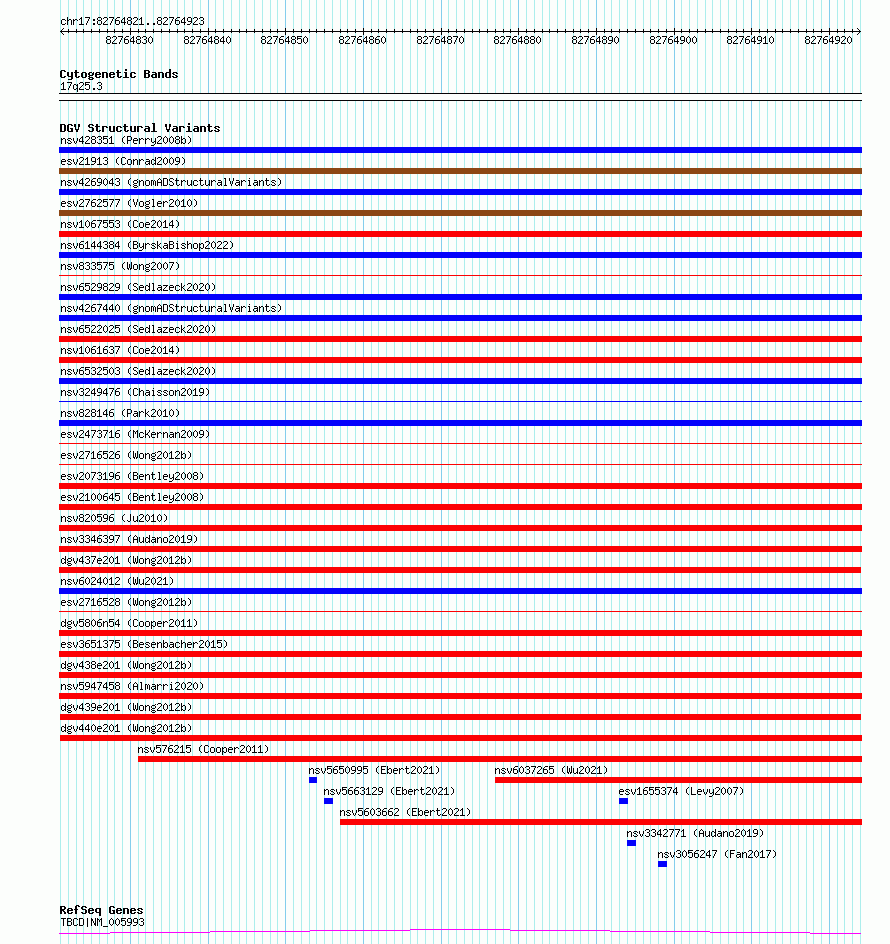This screenshot has height=944, width=890.
Task: Click the thin blue line under nsv3249476
Action: 461,402
